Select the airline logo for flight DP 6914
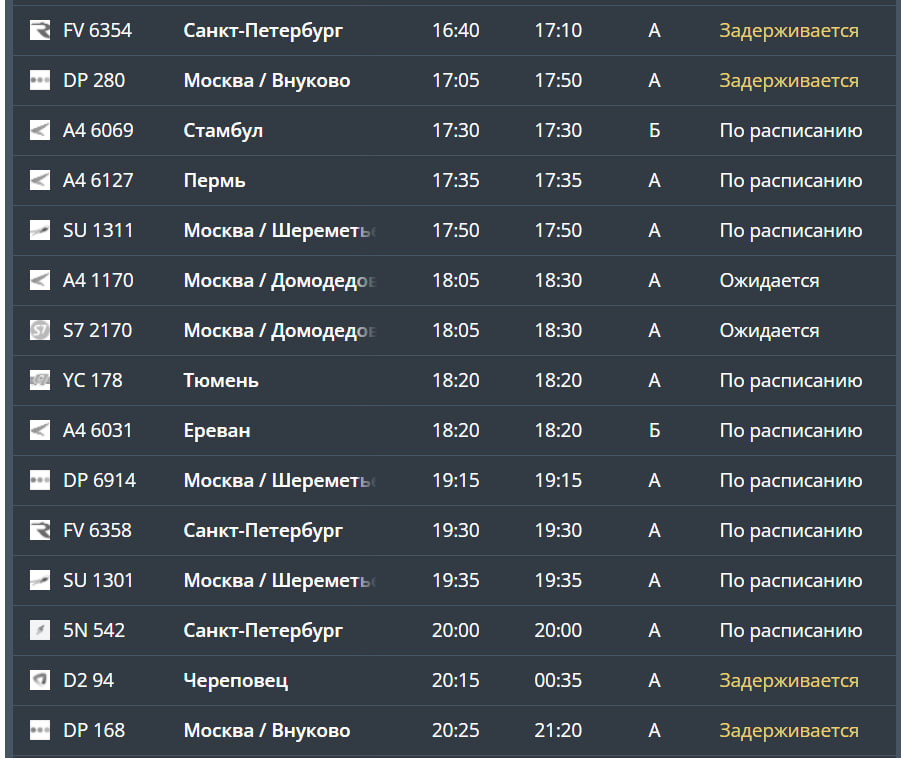The height and width of the screenshot is (758, 901). tap(40, 481)
